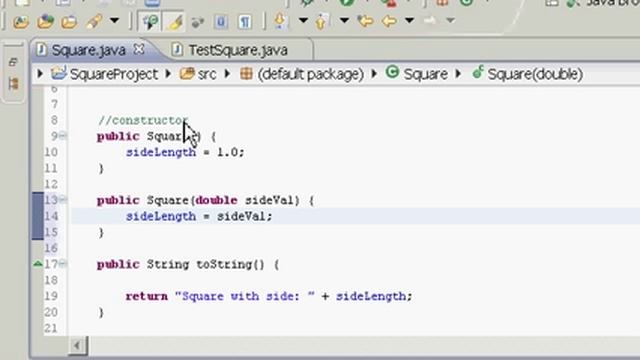
Task: Expand the arrow after src breadcrumb
Action: (x=227, y=74)
